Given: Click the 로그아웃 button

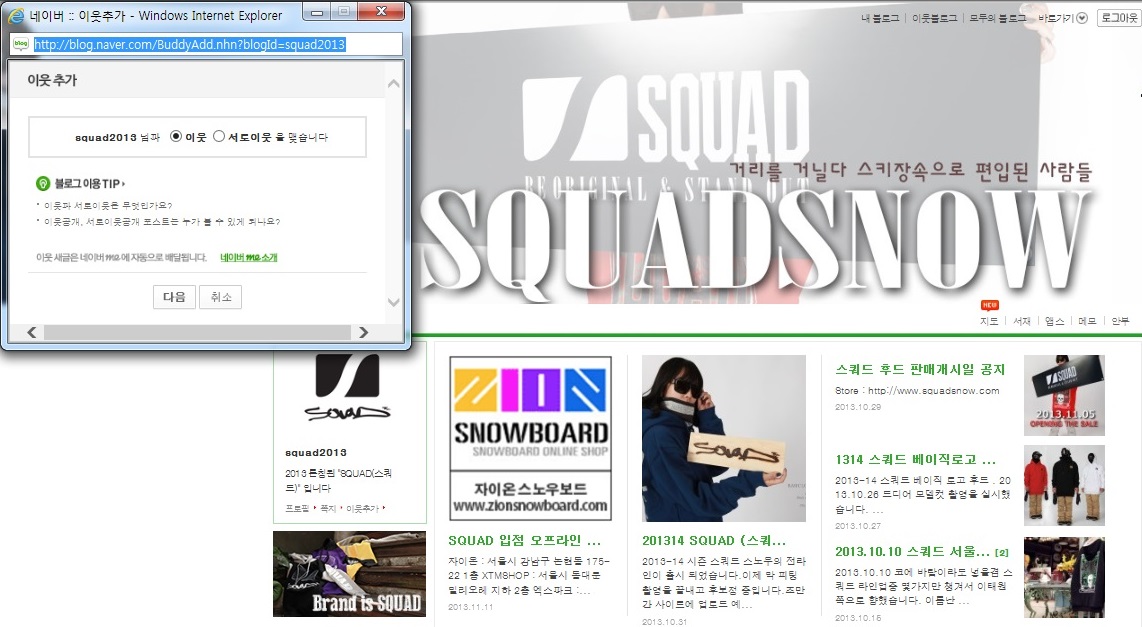Looking at the screenshot, I should 1119,17.
